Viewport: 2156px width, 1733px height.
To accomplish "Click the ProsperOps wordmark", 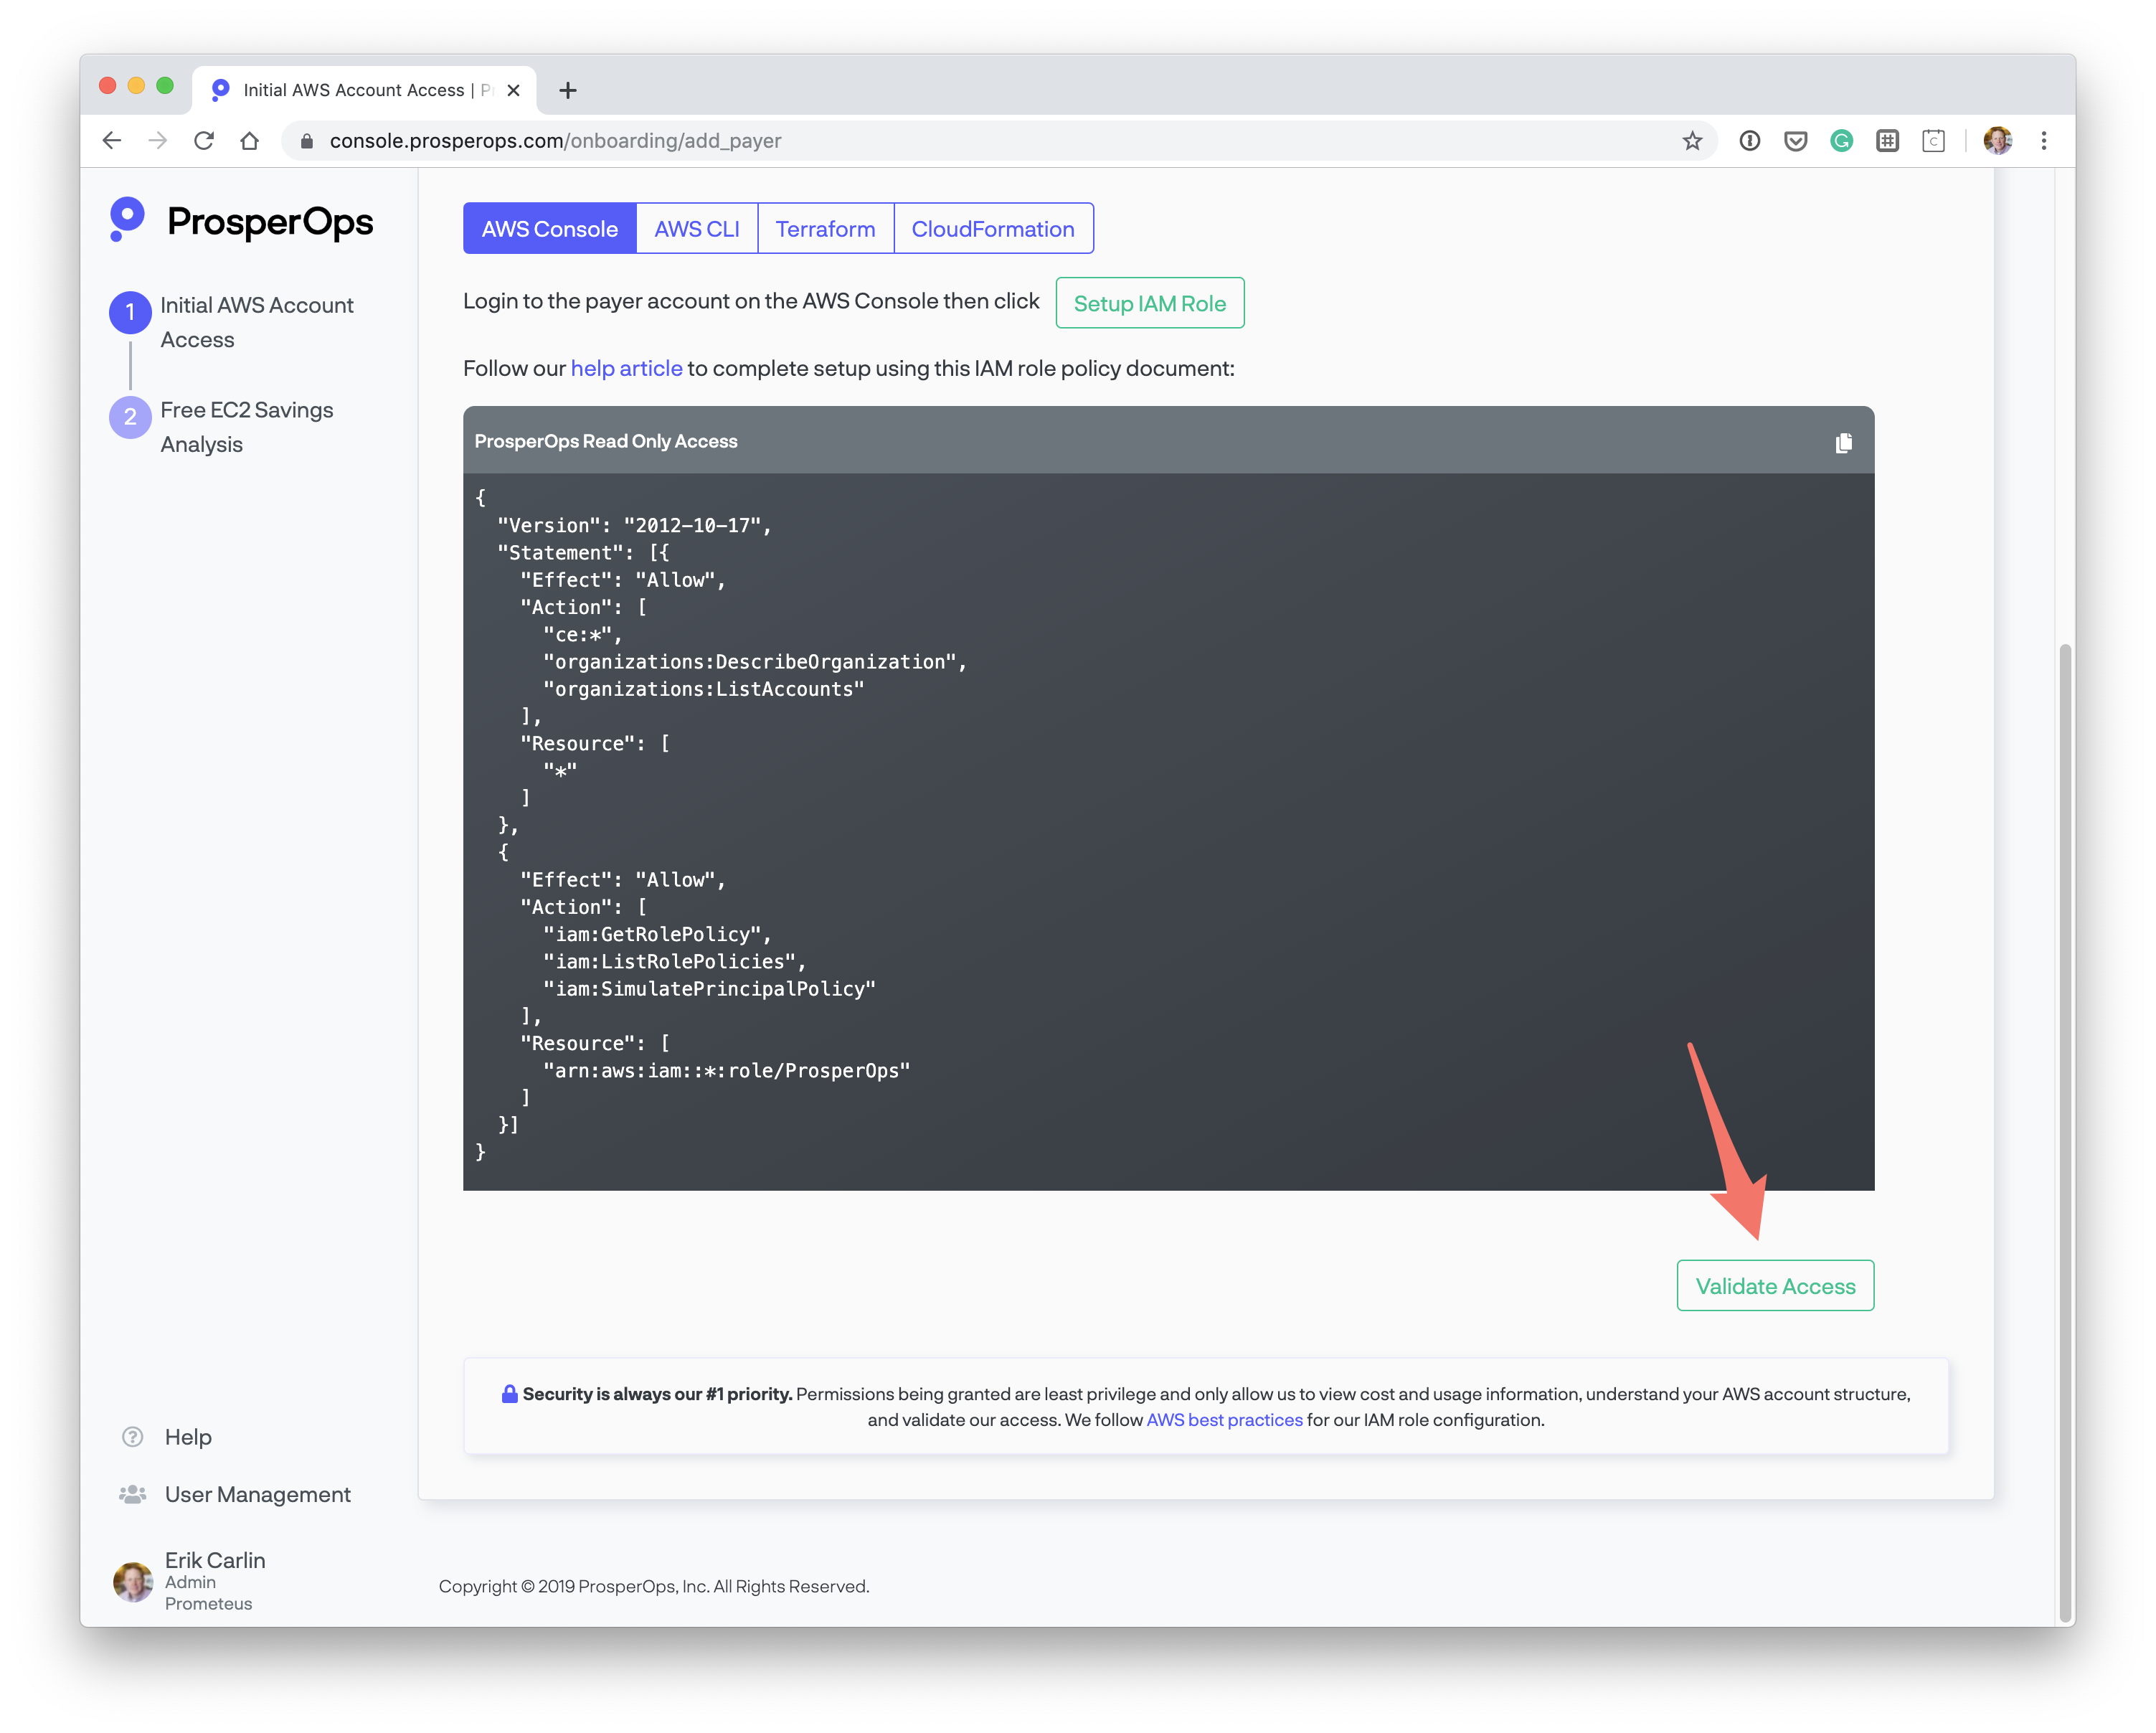I will (270, 221).
